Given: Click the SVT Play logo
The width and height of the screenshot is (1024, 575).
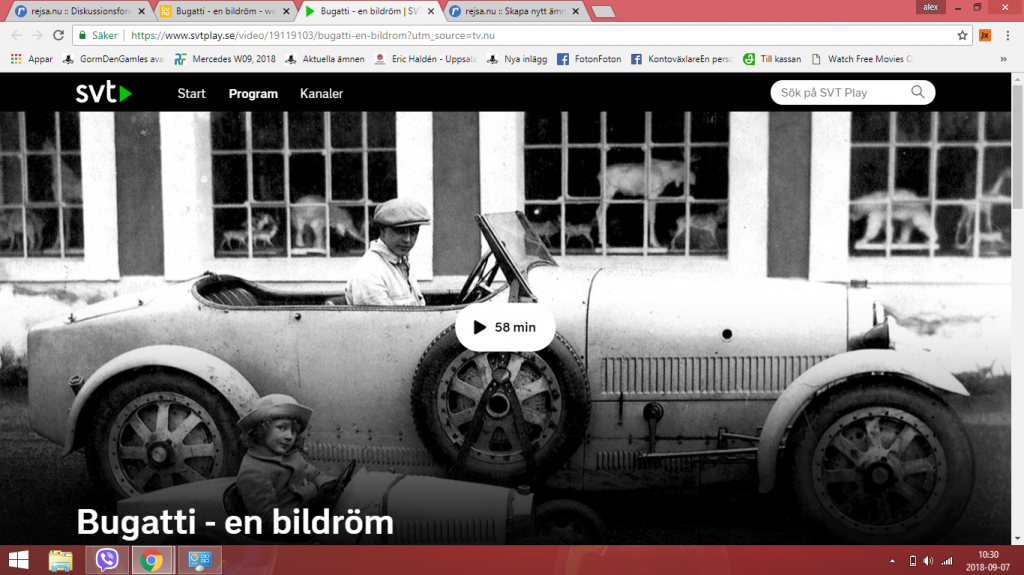Looking at the screenshot, I should coord(104,93).
